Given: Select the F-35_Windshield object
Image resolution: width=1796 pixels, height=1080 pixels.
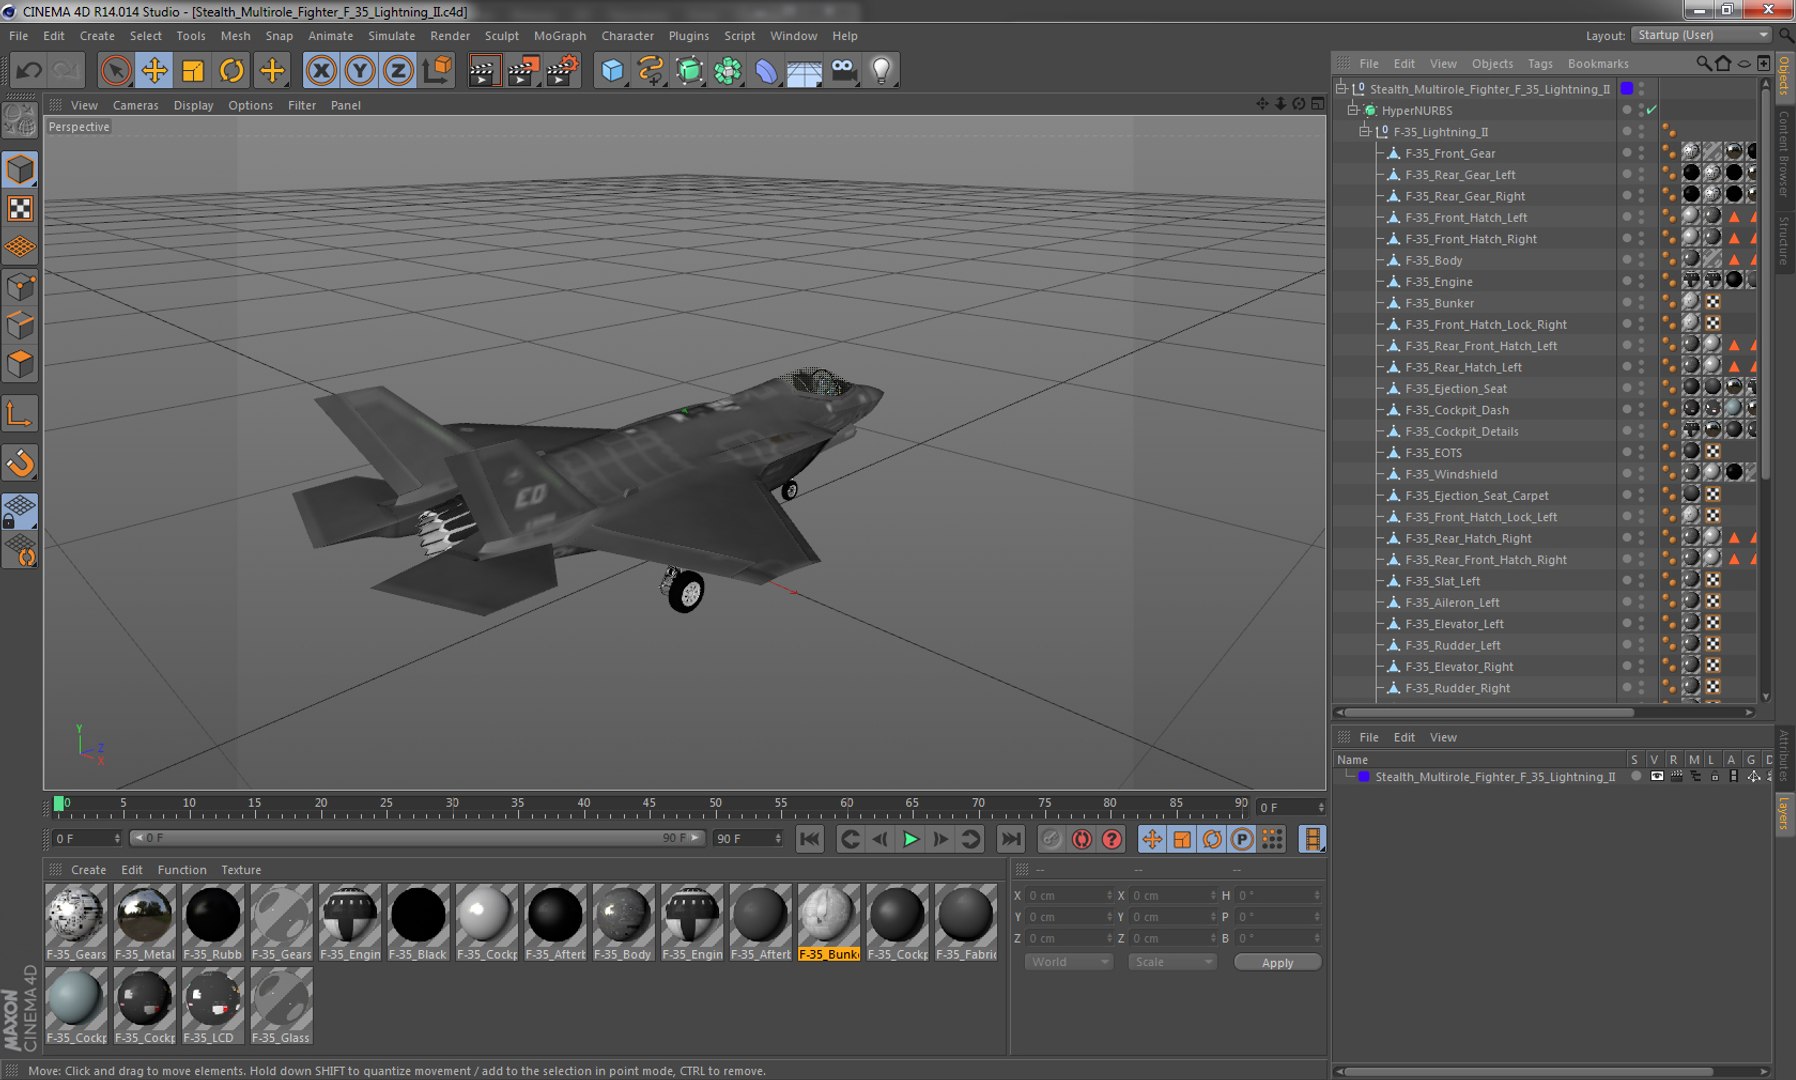Looking at the screenshot, I should coord(1450,474).
